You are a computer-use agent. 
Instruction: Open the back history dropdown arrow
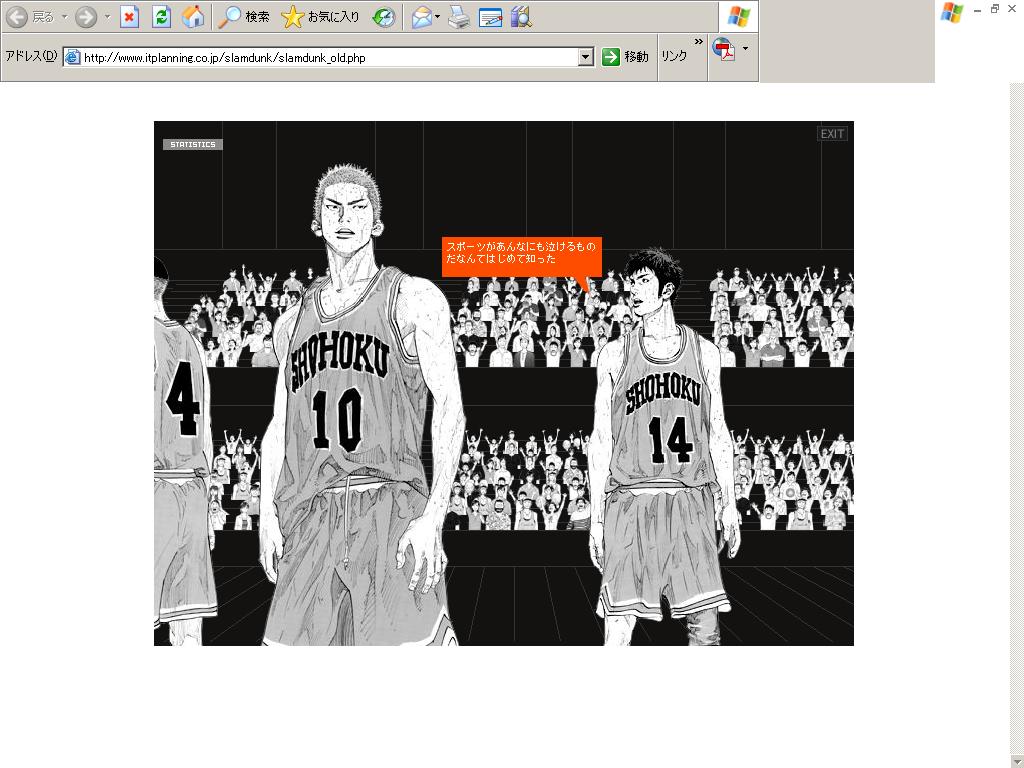coord(65,17)
